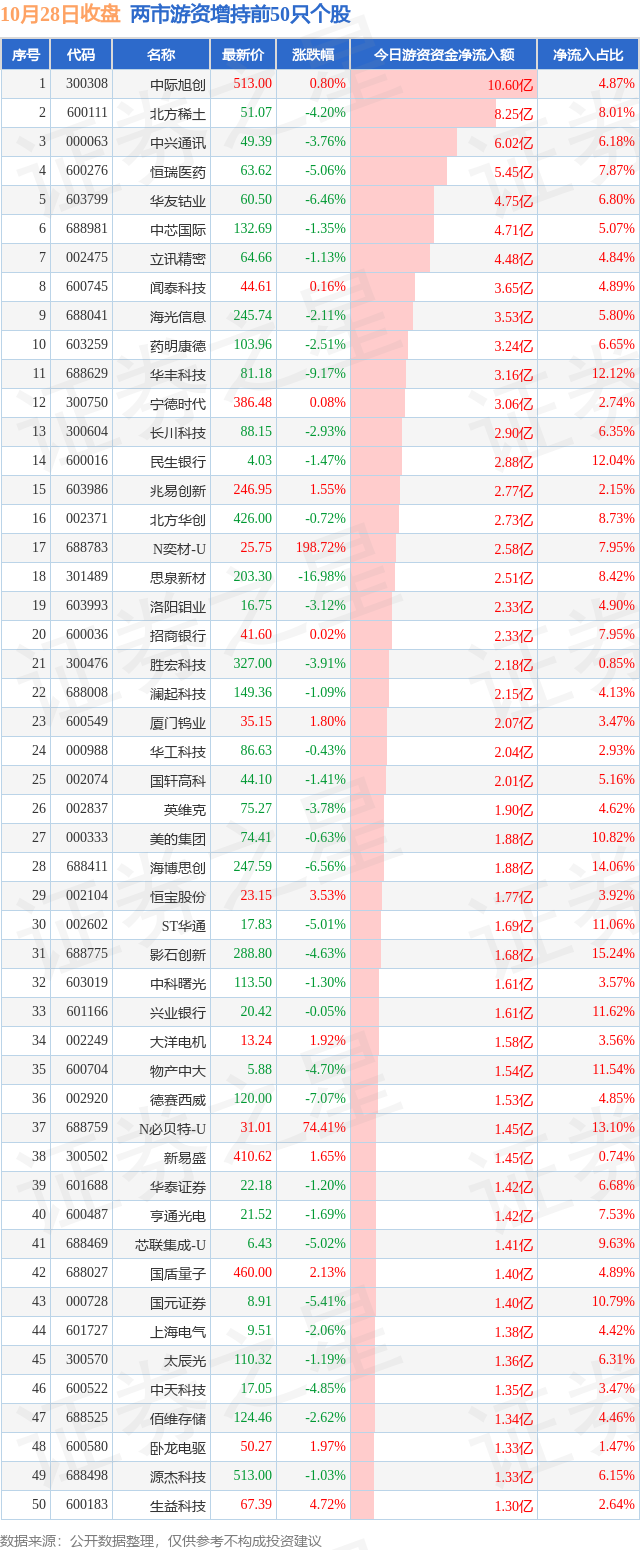Select stock name 国轩高科
The image size is (640, 1550).
(x=178, y=781)
